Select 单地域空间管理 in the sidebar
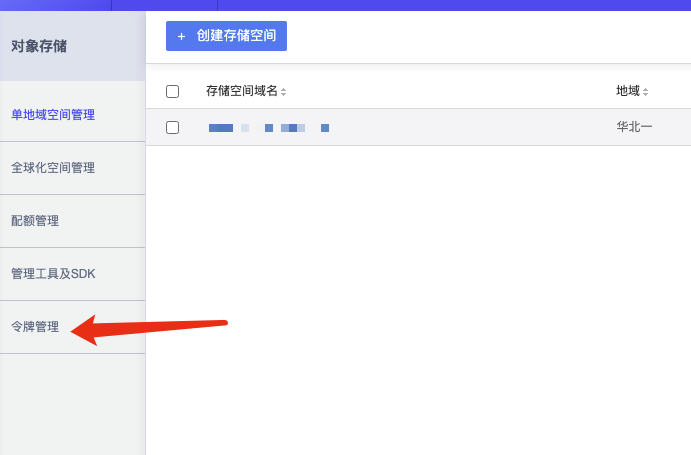Image resolution: width=691 pixels, height=455 pixels. 53,114
